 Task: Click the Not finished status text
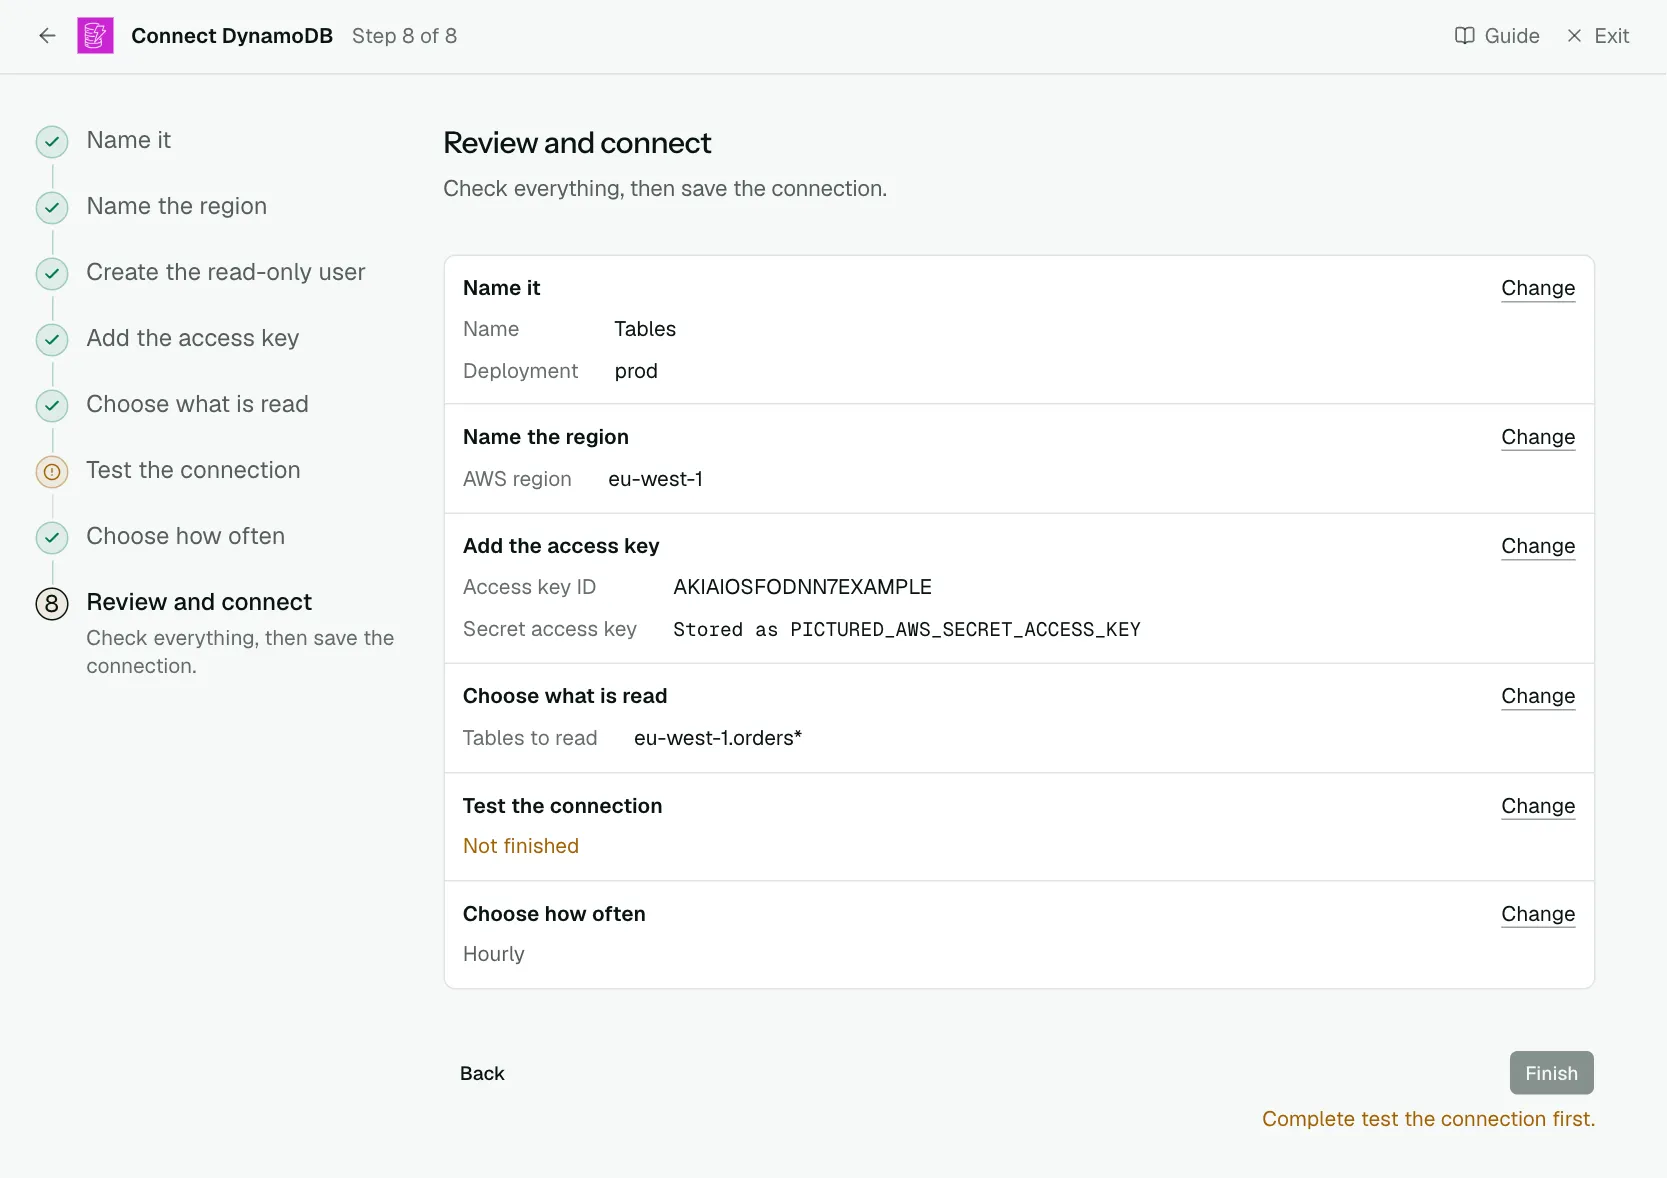coord(521,846)
